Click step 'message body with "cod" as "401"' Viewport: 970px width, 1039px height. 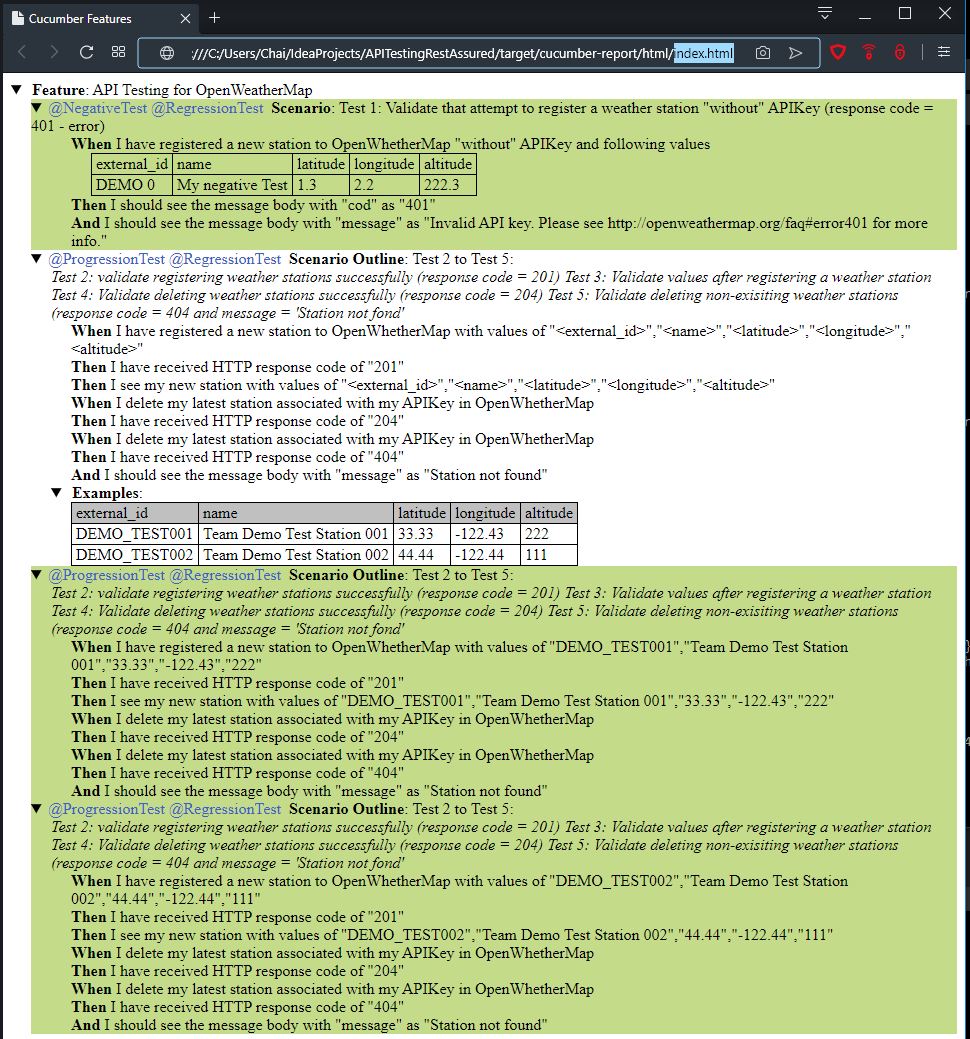[x=253, y=205]
